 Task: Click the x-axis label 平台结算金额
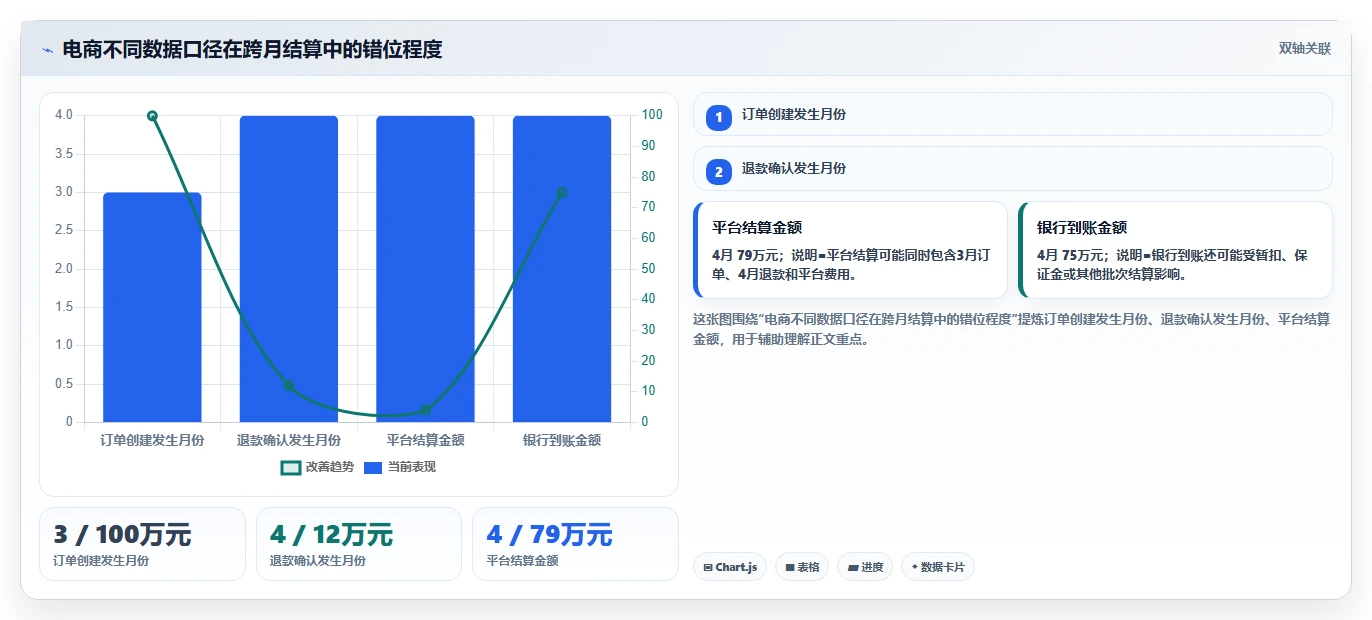click(x=425, y=440)
